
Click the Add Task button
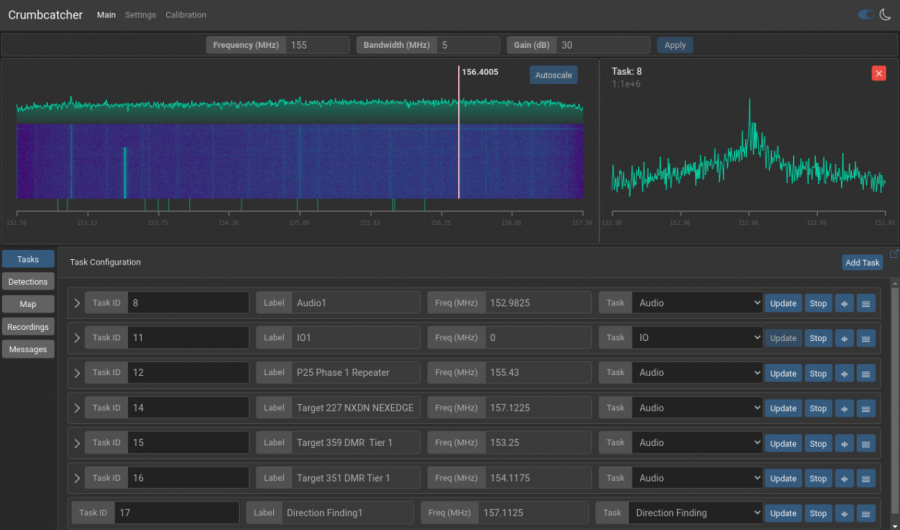pyautogui.click(x=862, y=263)
